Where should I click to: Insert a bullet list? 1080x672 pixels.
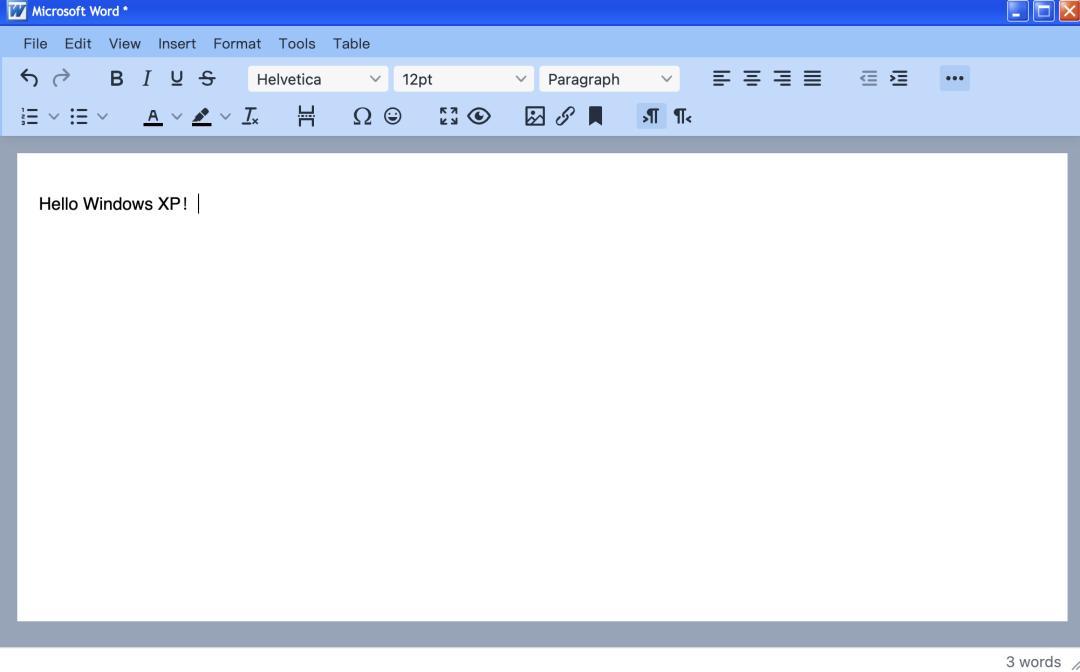79,116
